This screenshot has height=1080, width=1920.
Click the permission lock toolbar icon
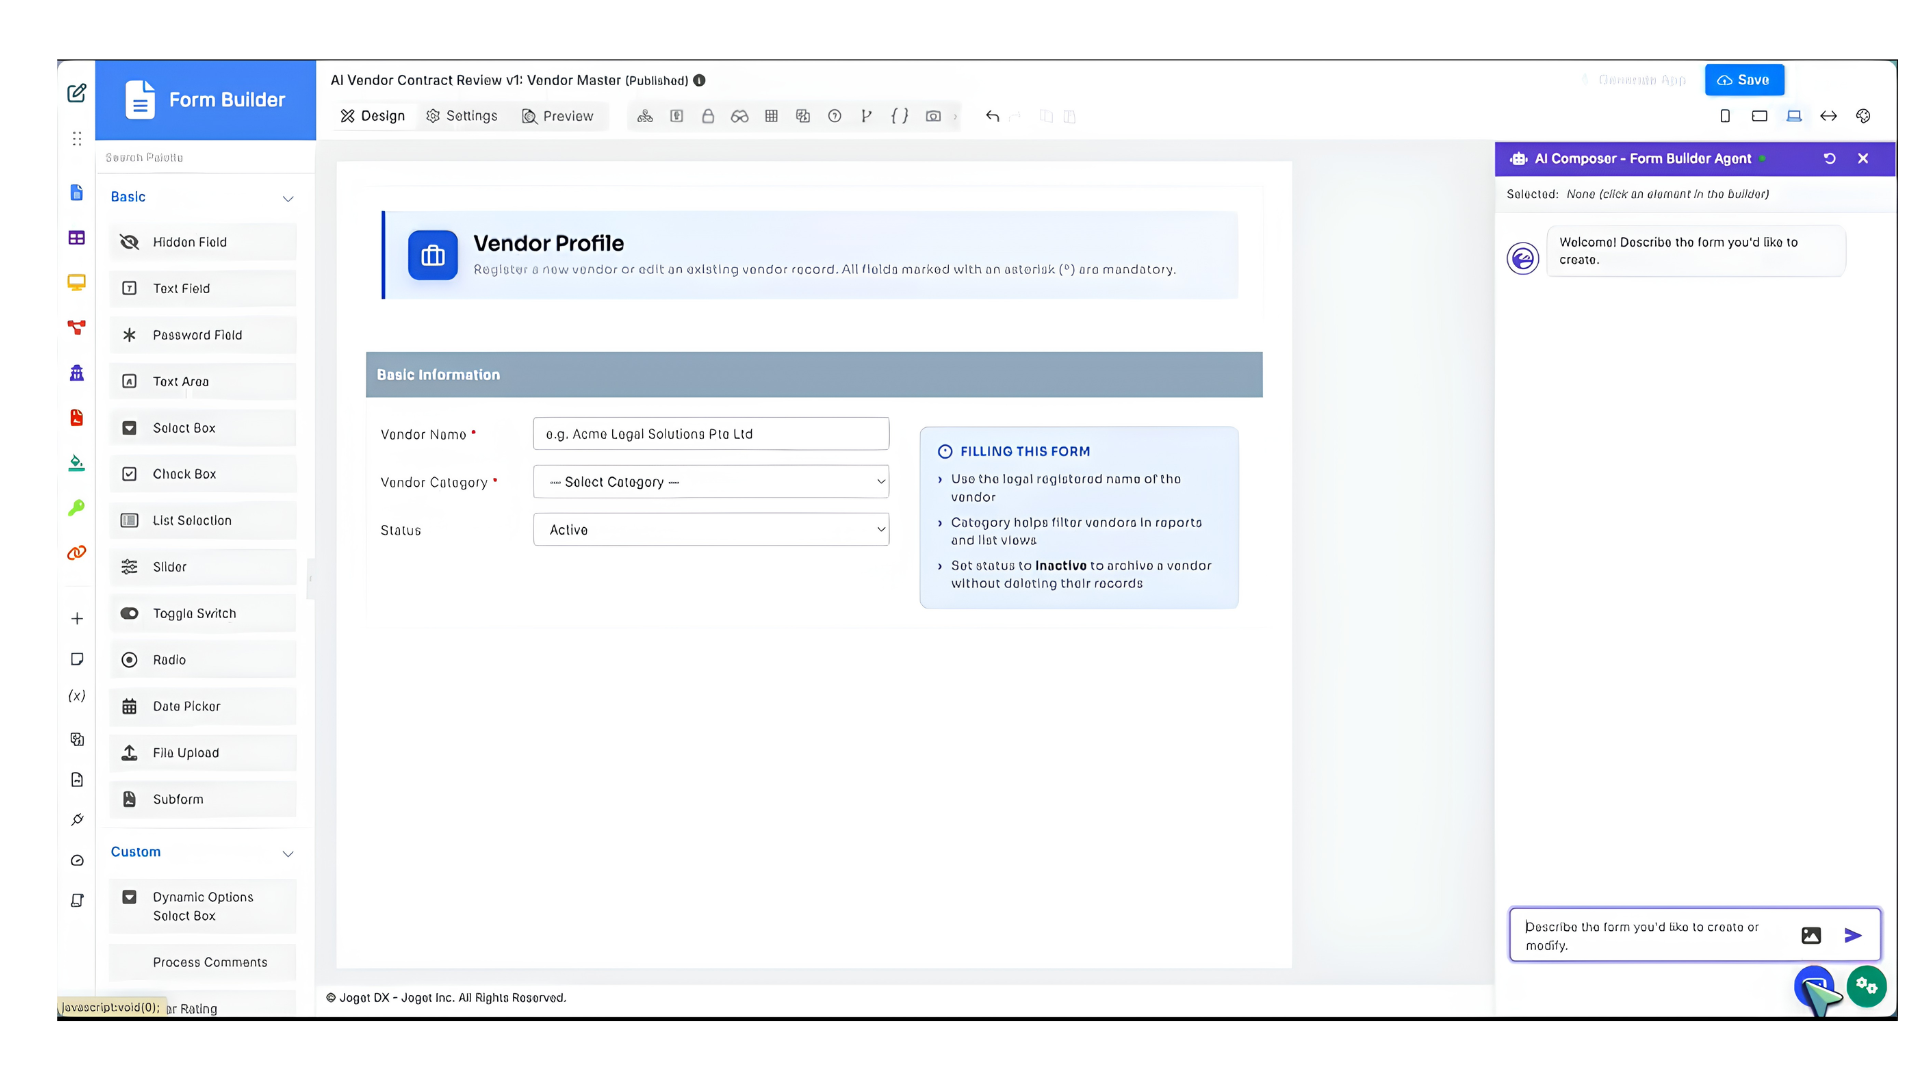click(x=708, y=116)
